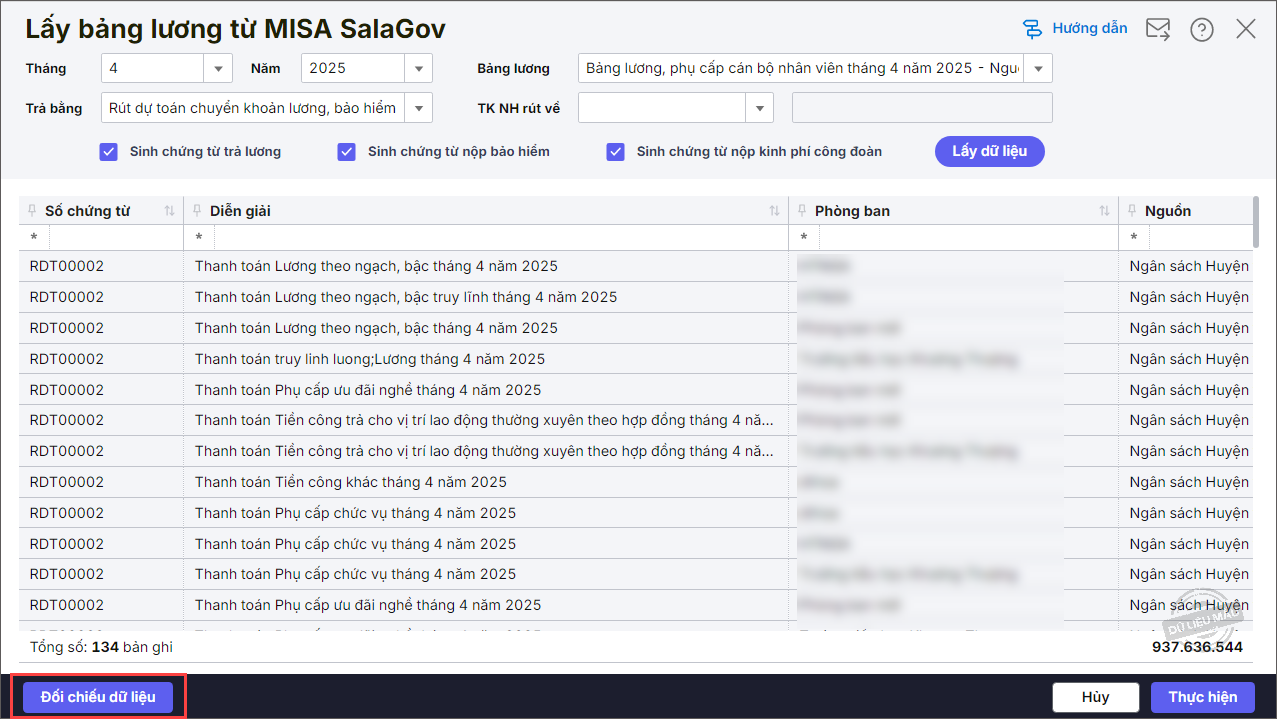
Task: Click the total amount 937.636.544
Action: [1197, 647]
